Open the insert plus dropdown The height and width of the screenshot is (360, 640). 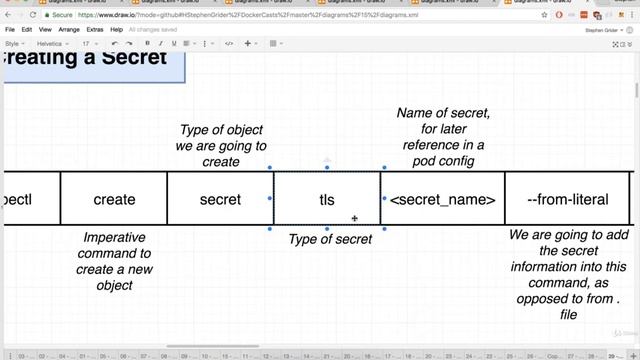pos(250,43)
